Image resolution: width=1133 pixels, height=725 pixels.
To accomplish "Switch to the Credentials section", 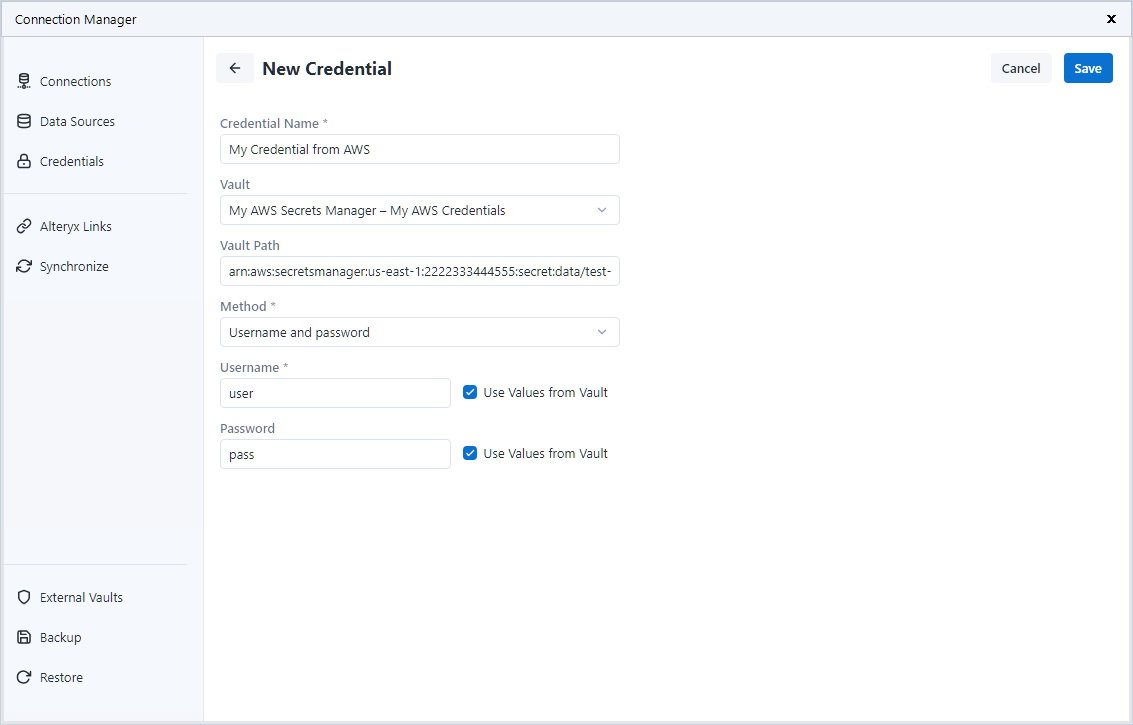I will coord(70,161).
